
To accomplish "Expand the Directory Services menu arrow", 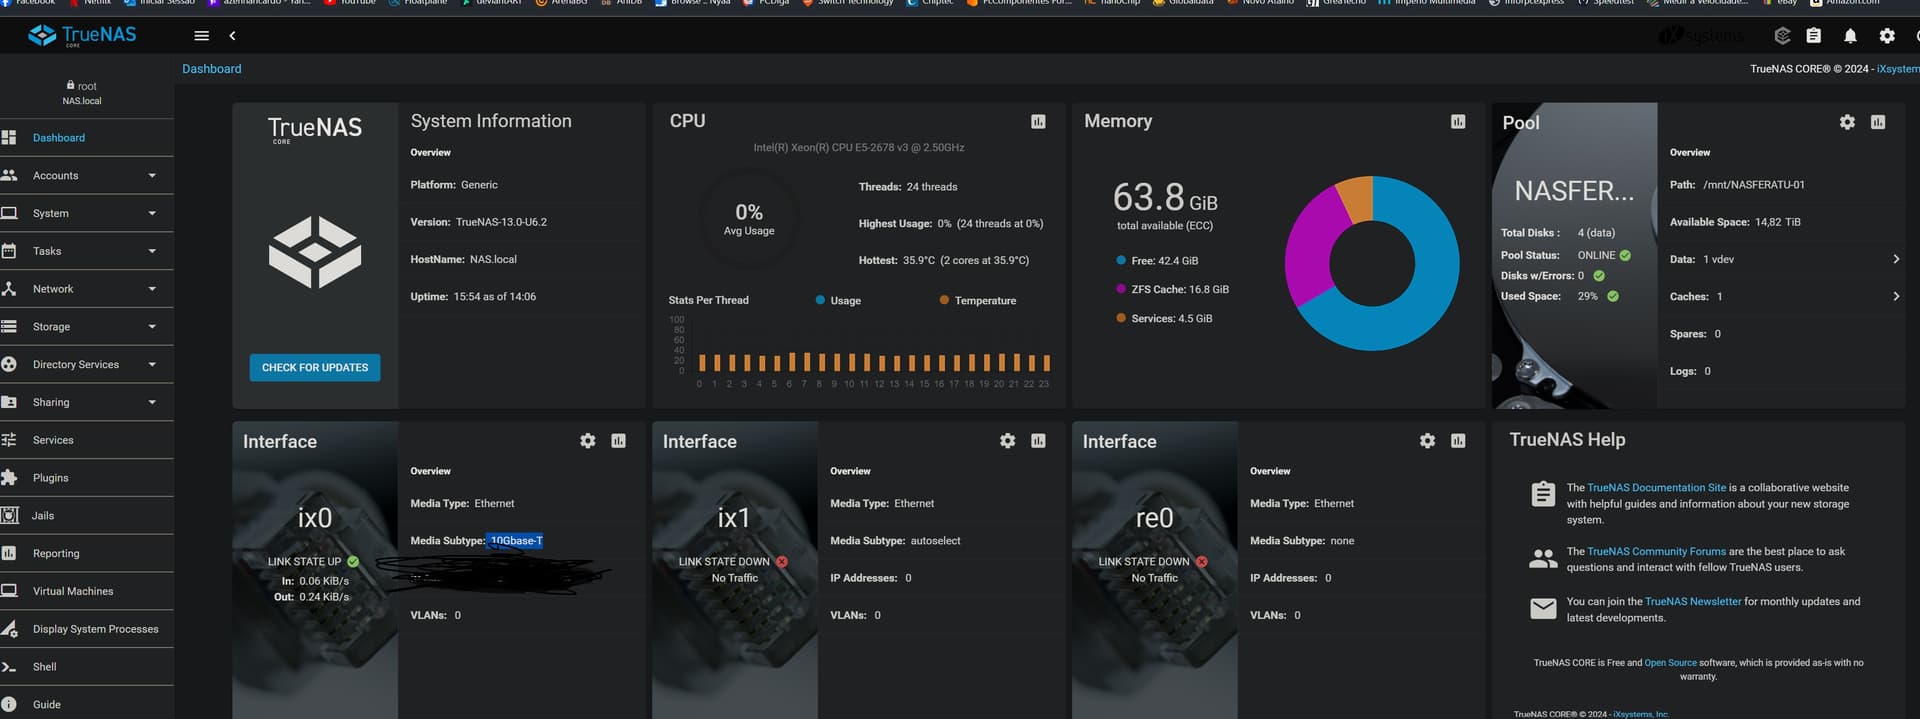I will [152, 364].
